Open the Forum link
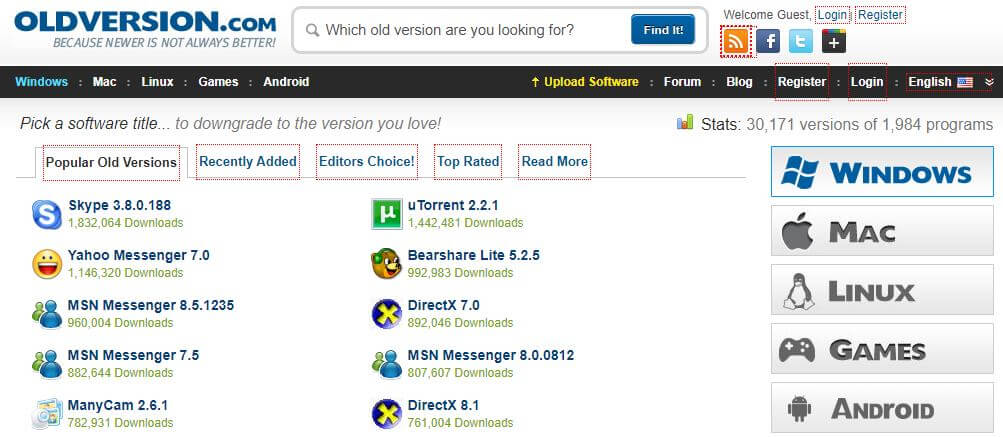This screenshot has width=1003, height=437. (683, 82)
